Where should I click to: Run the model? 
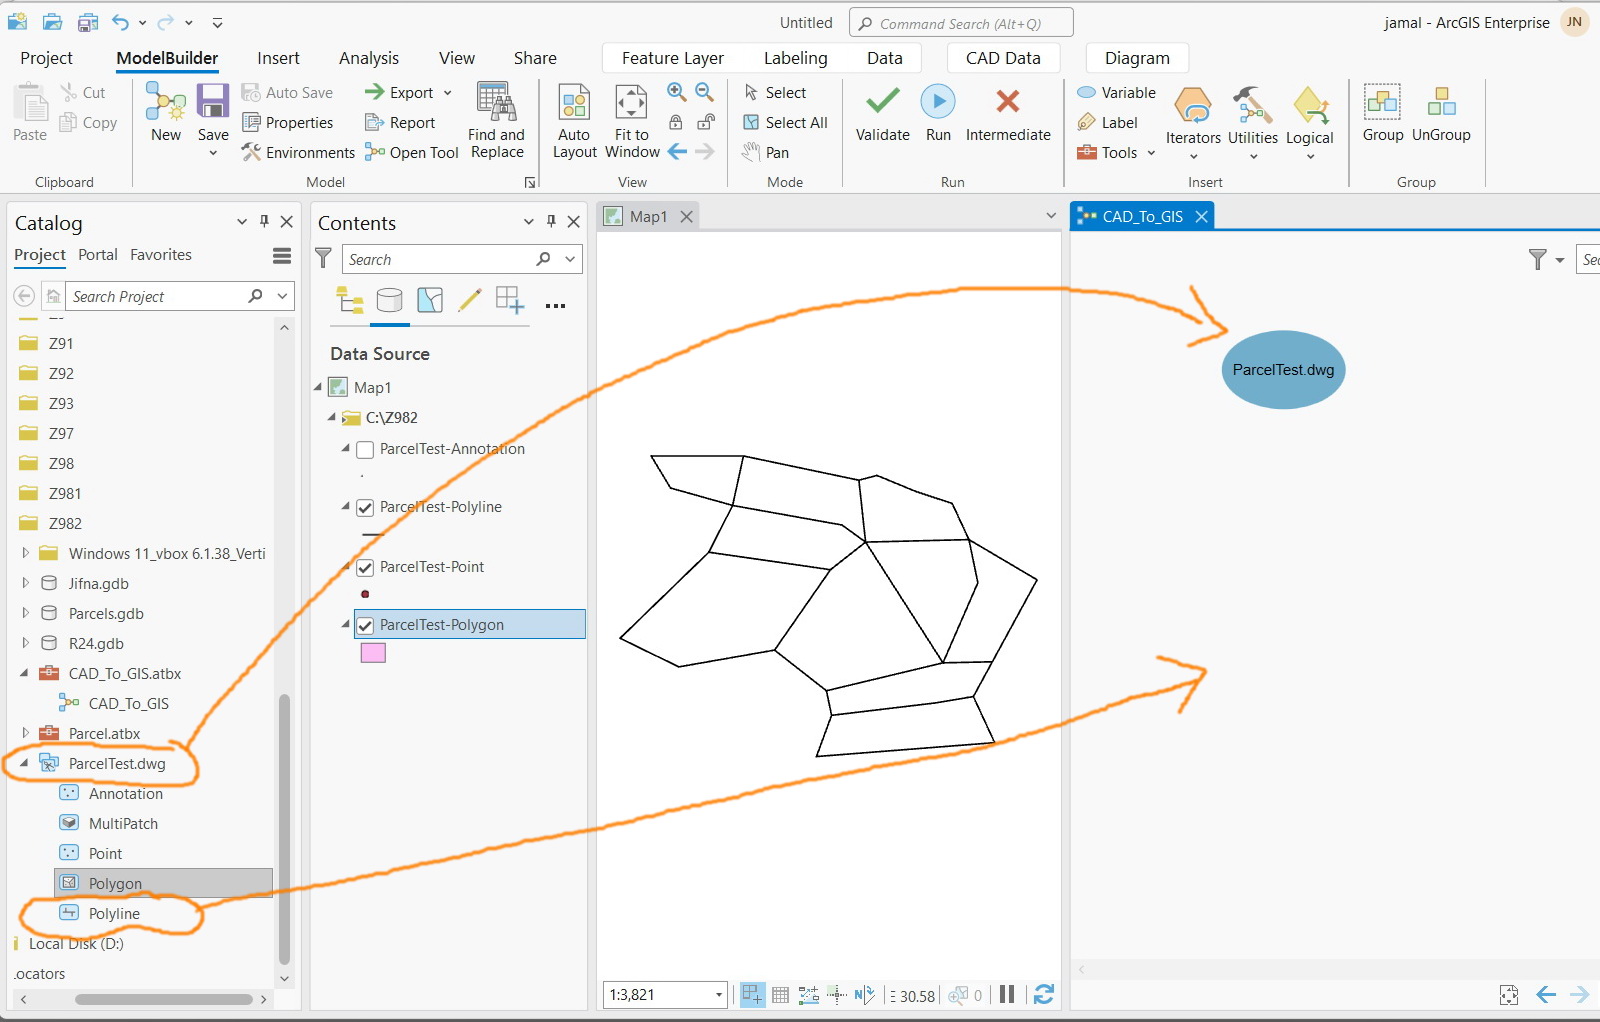pos(937,113)
